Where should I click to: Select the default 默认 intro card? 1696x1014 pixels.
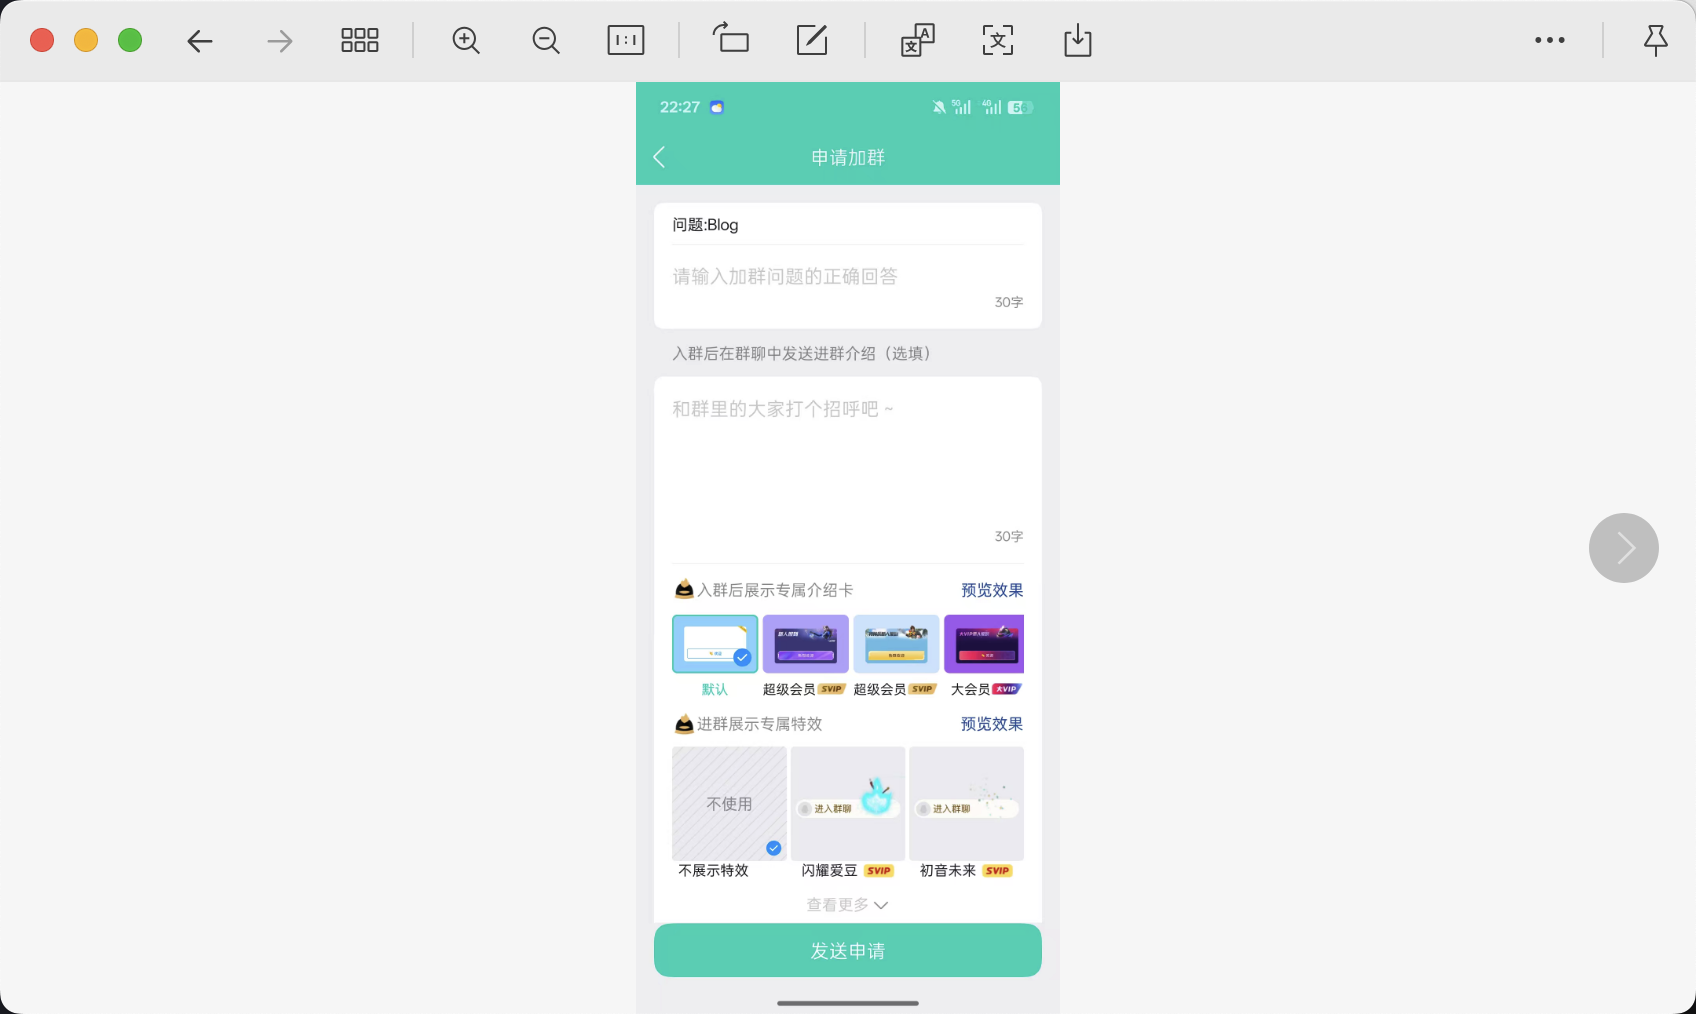coord(714,644)
